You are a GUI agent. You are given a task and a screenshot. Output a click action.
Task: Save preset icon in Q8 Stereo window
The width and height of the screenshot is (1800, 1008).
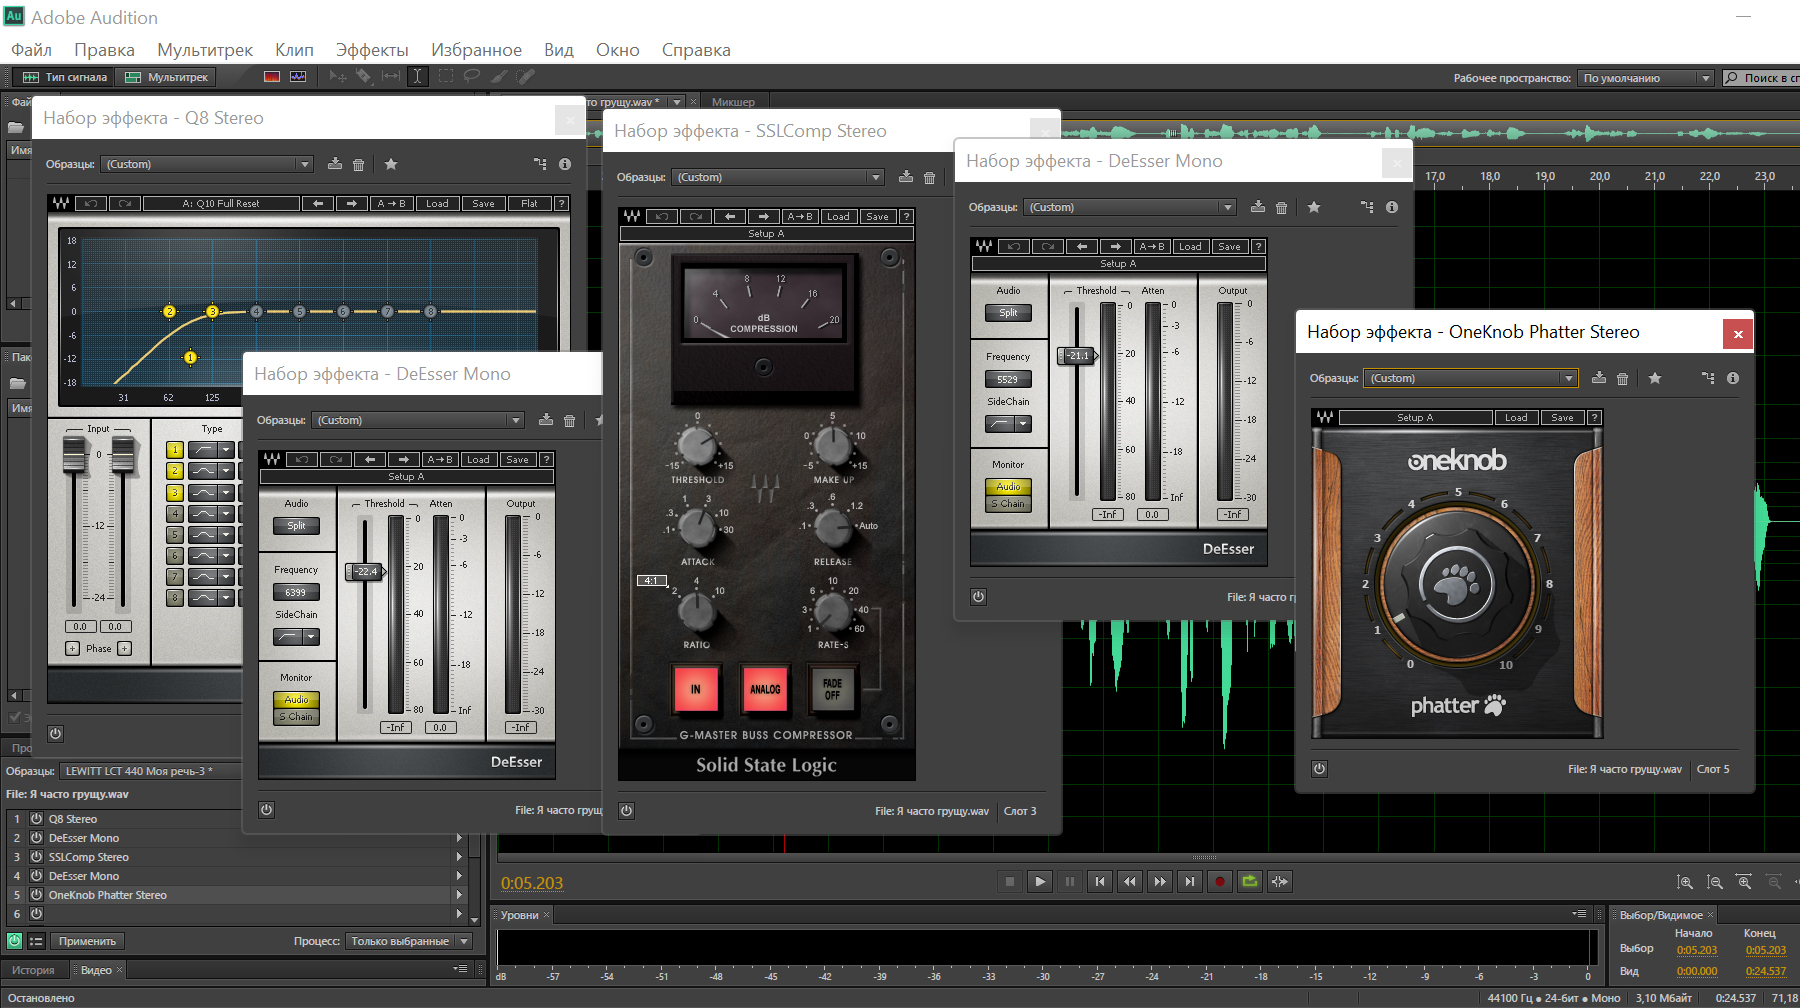(335, 164)
